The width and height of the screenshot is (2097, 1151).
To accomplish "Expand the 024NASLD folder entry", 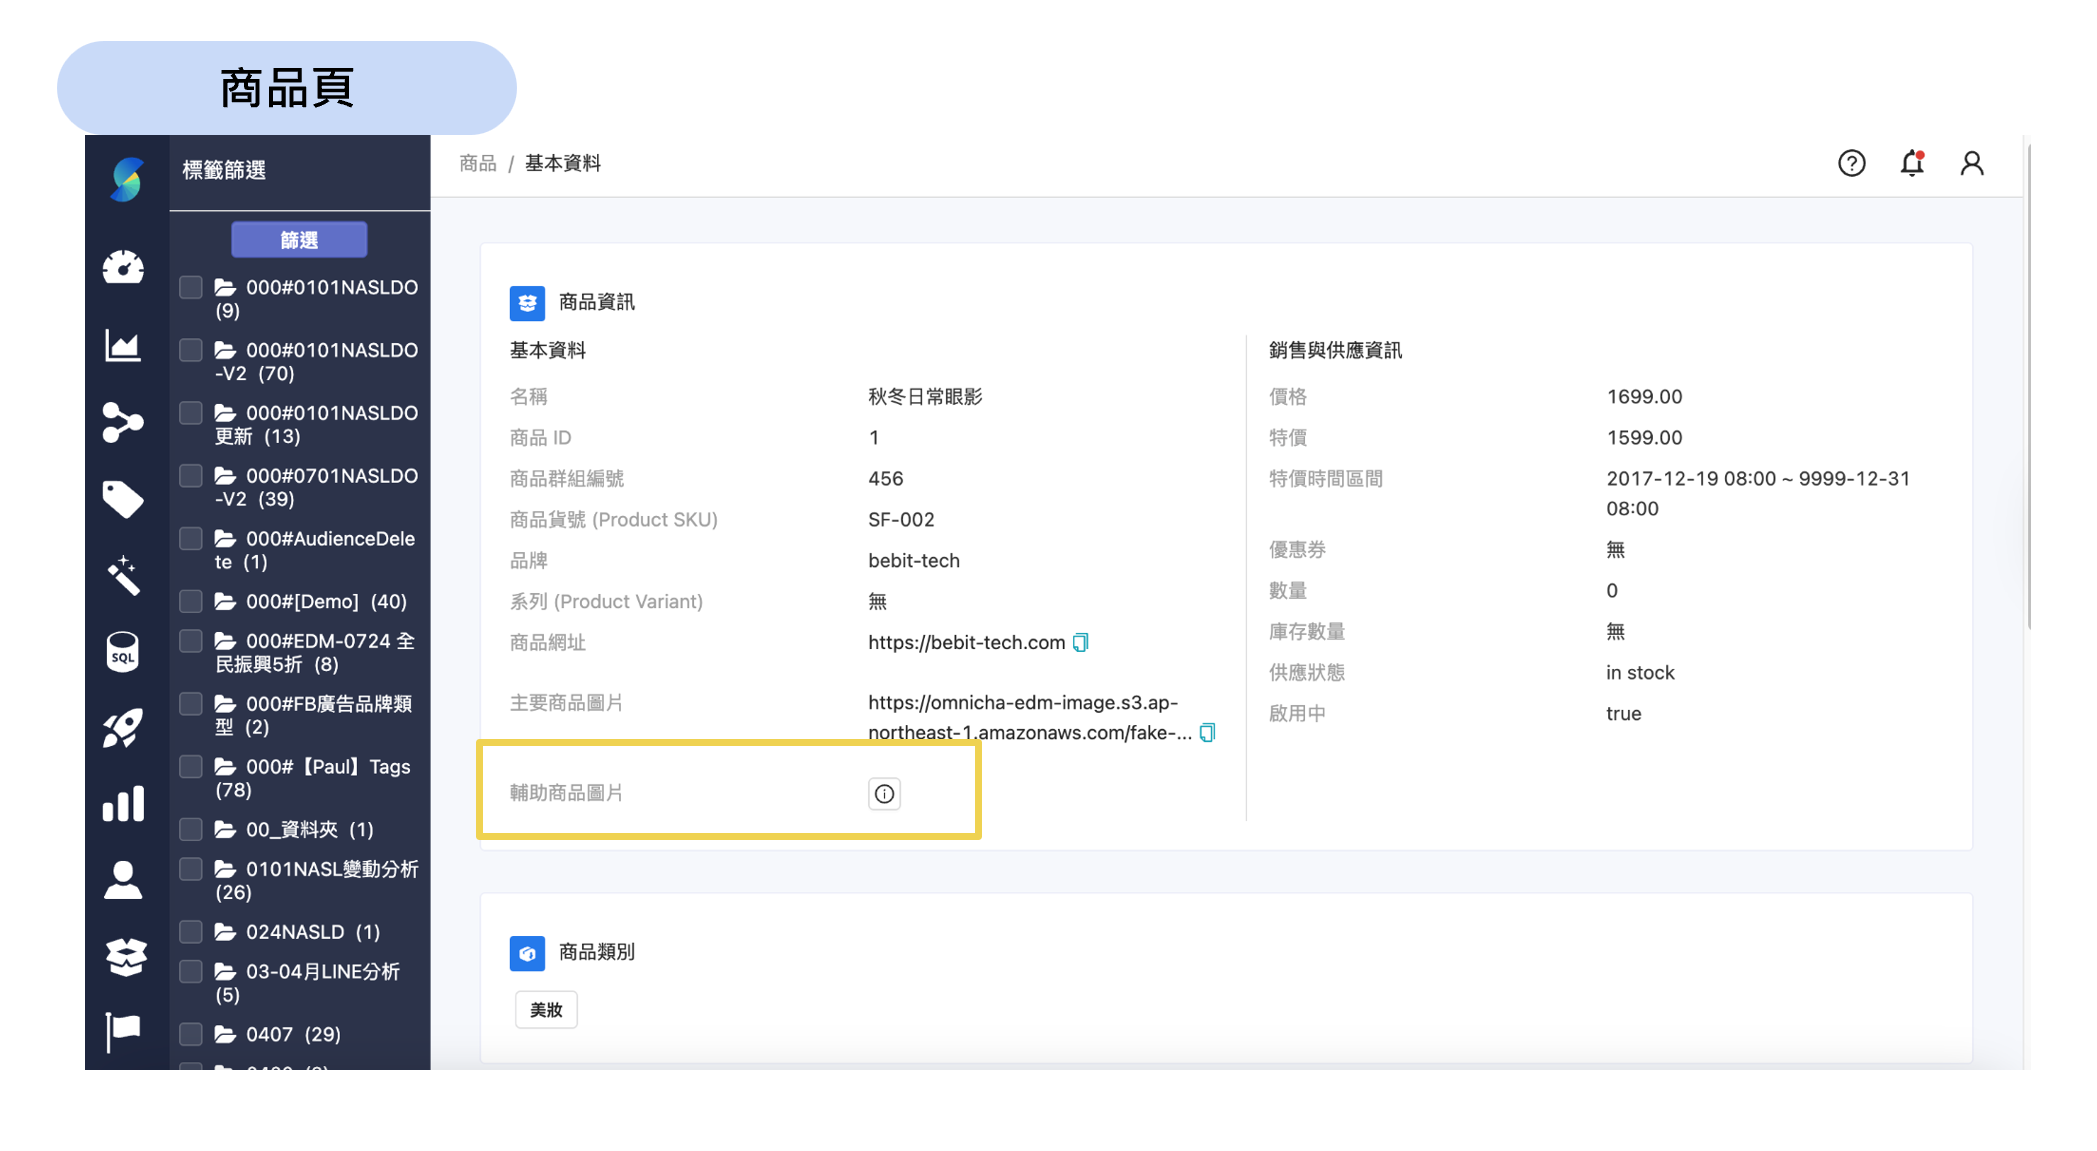I will 224,931.
